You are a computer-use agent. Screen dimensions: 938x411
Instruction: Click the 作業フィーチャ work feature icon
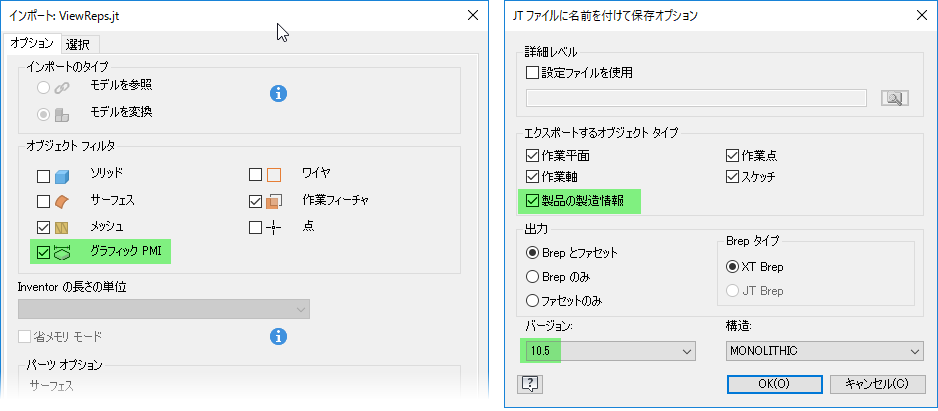[275, 201]
